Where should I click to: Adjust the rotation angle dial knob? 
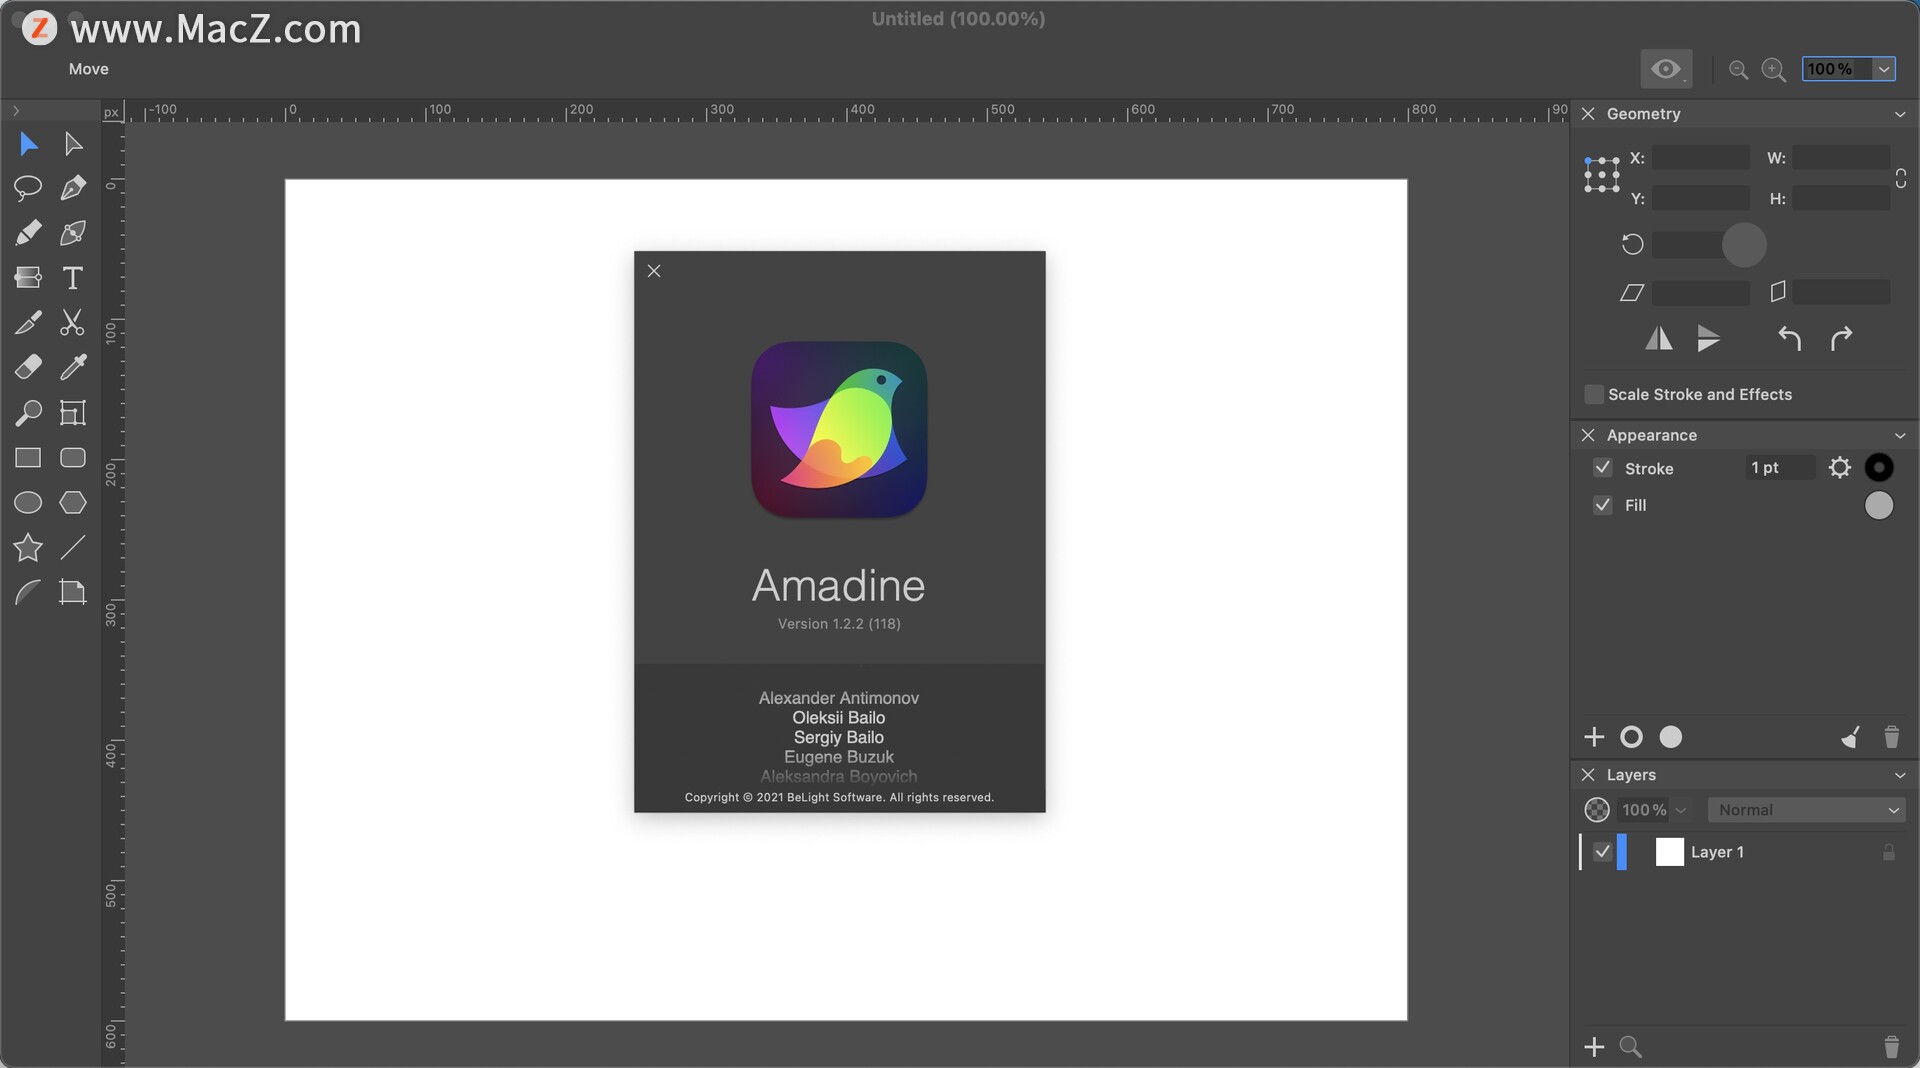click(1744, 245)
